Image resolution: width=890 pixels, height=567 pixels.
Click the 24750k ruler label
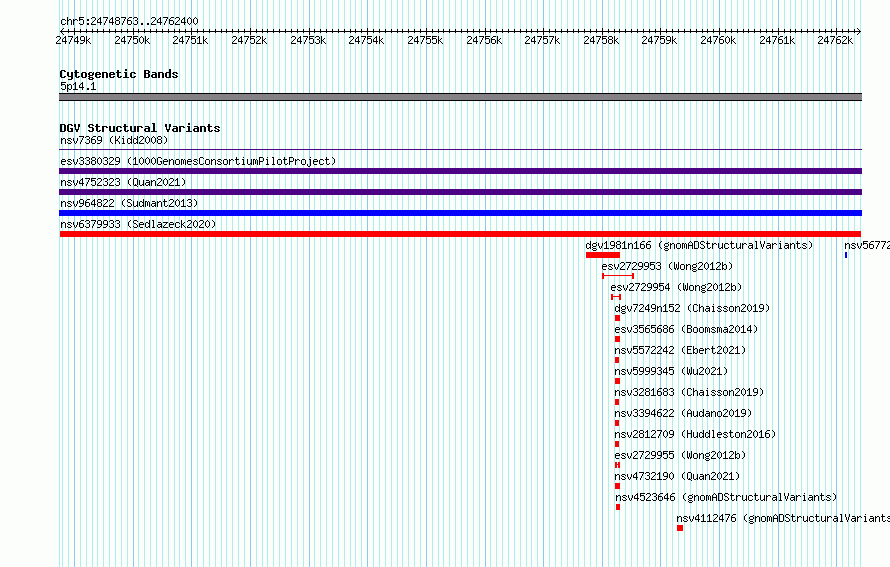[132, 40]
